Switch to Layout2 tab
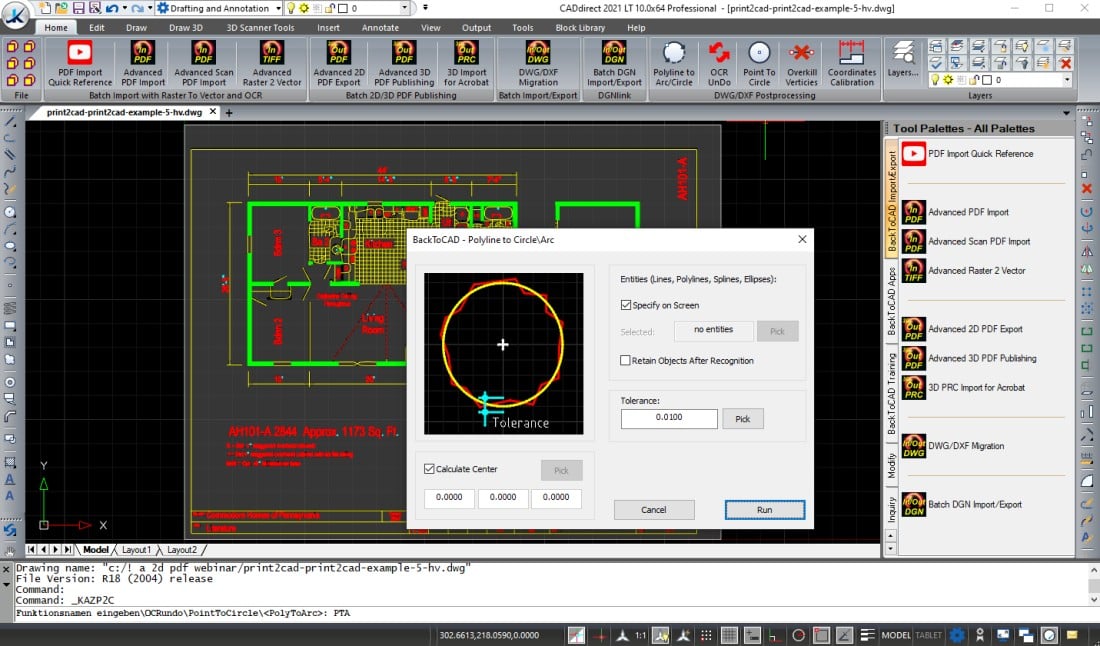The image size is (1100, 646). tap(182, 550)
